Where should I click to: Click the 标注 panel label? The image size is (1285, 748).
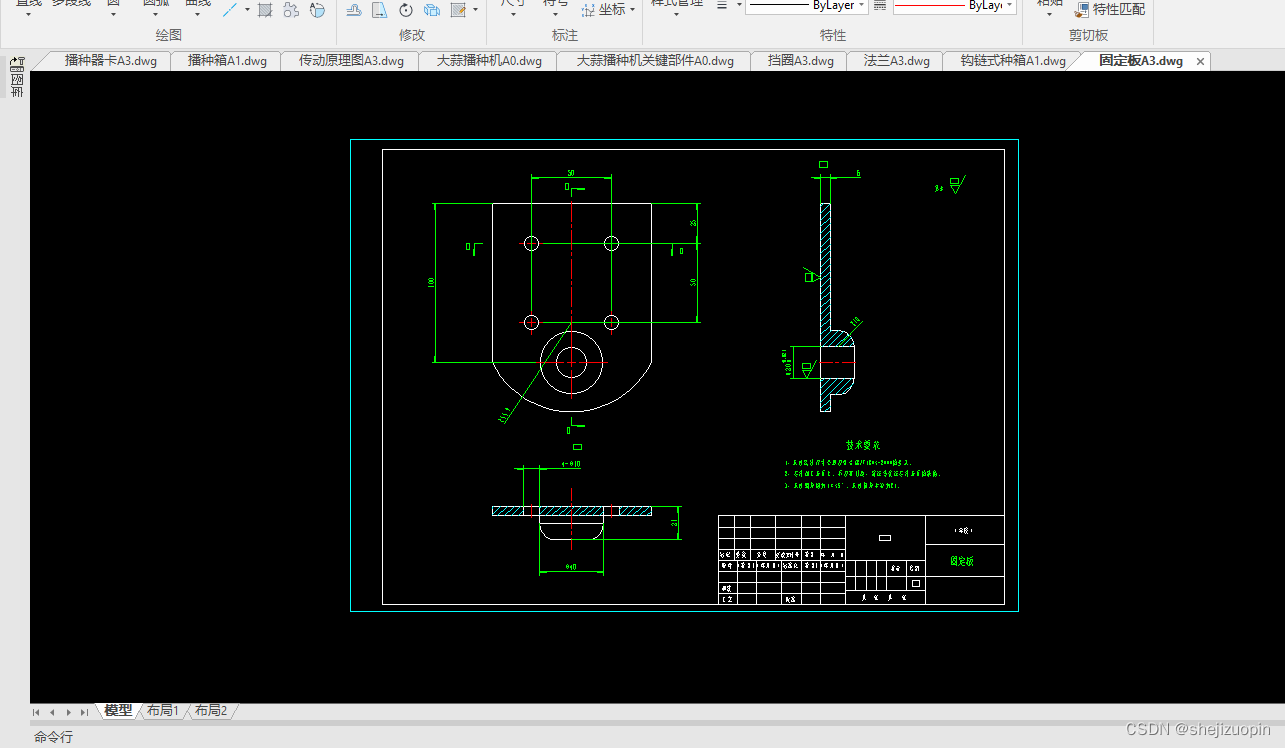click(565, 35)
